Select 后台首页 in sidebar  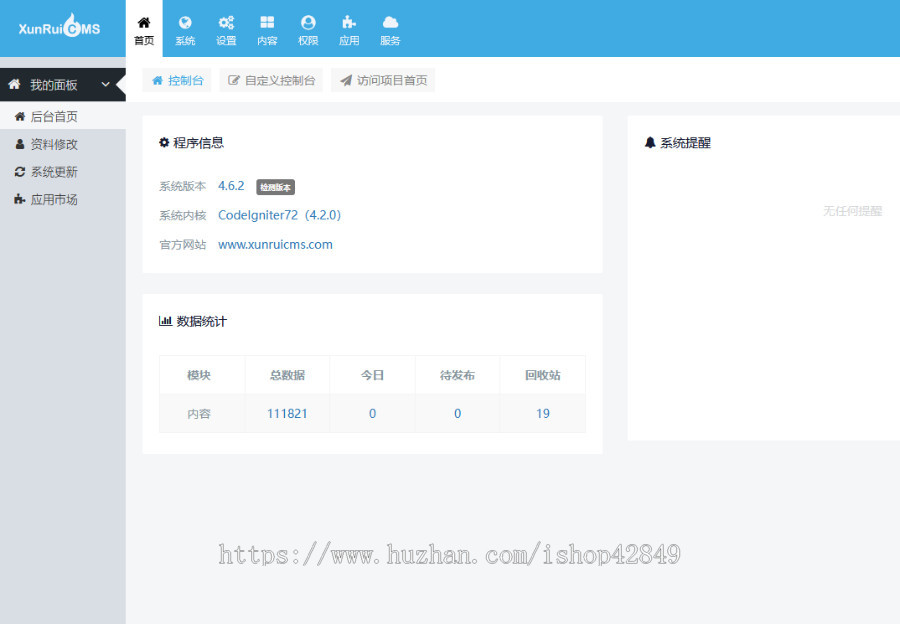pyautogui.click(x=63, y=117)
